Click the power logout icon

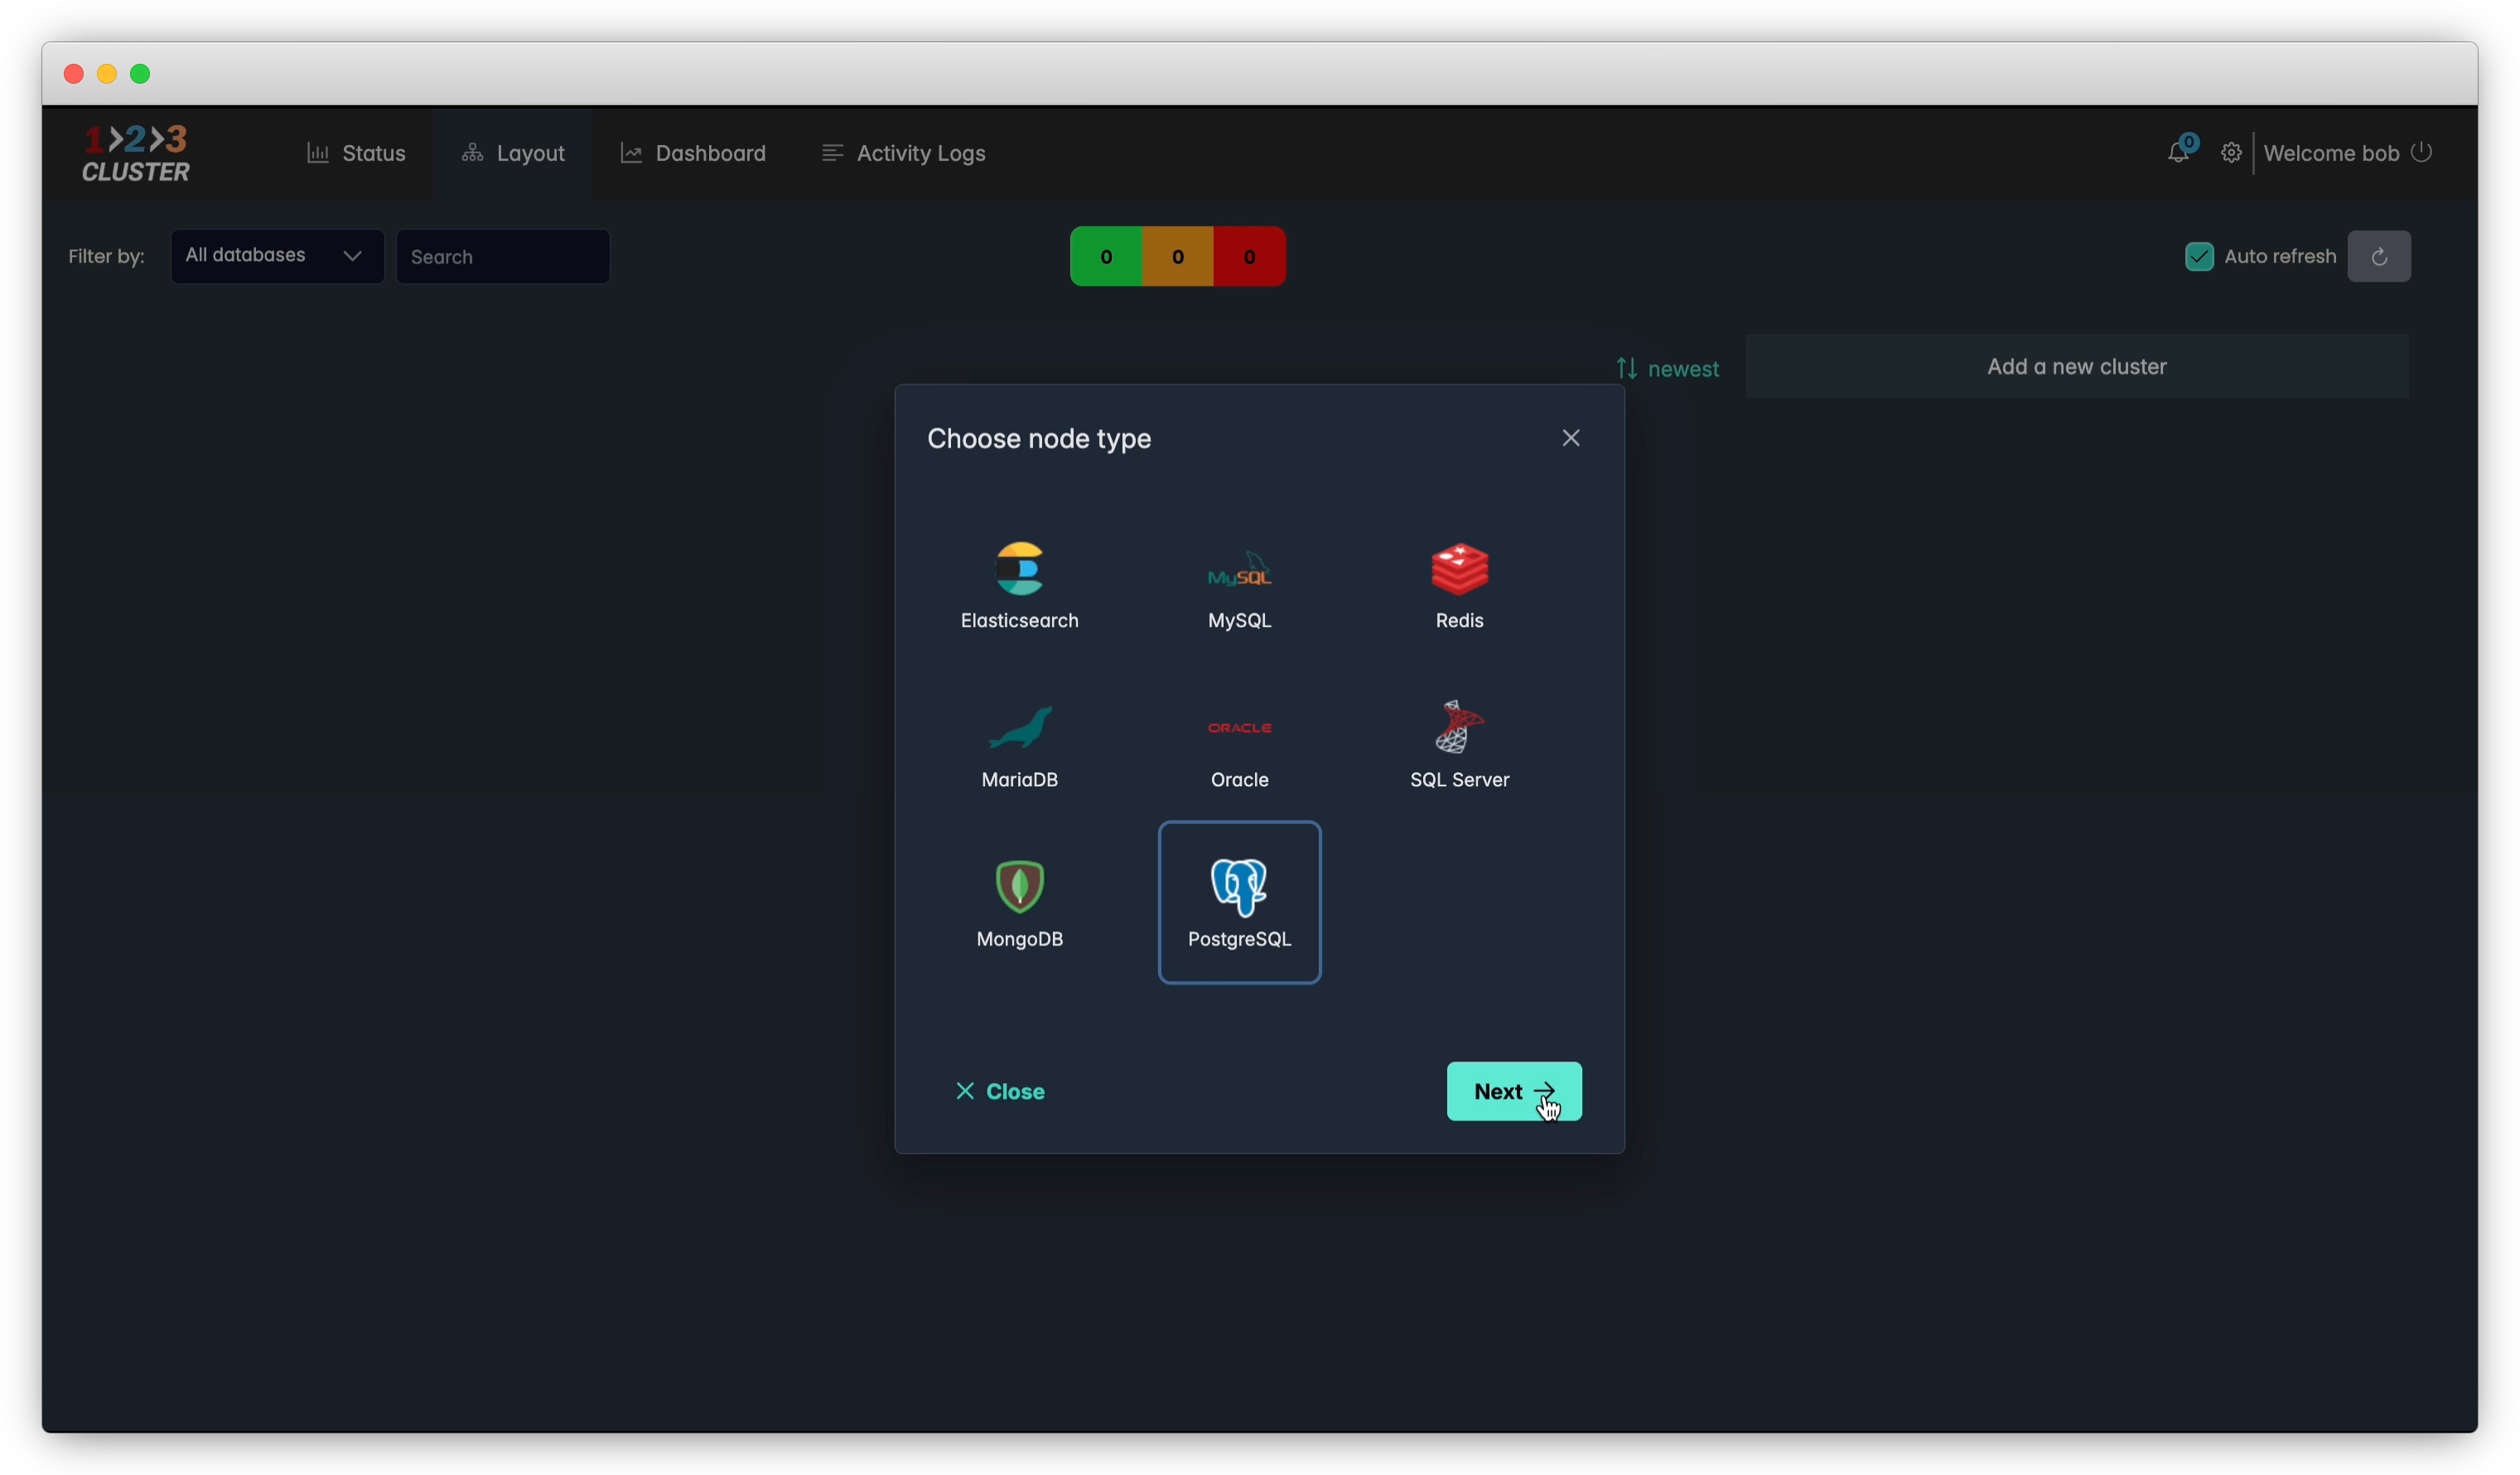coord(2420,152)
